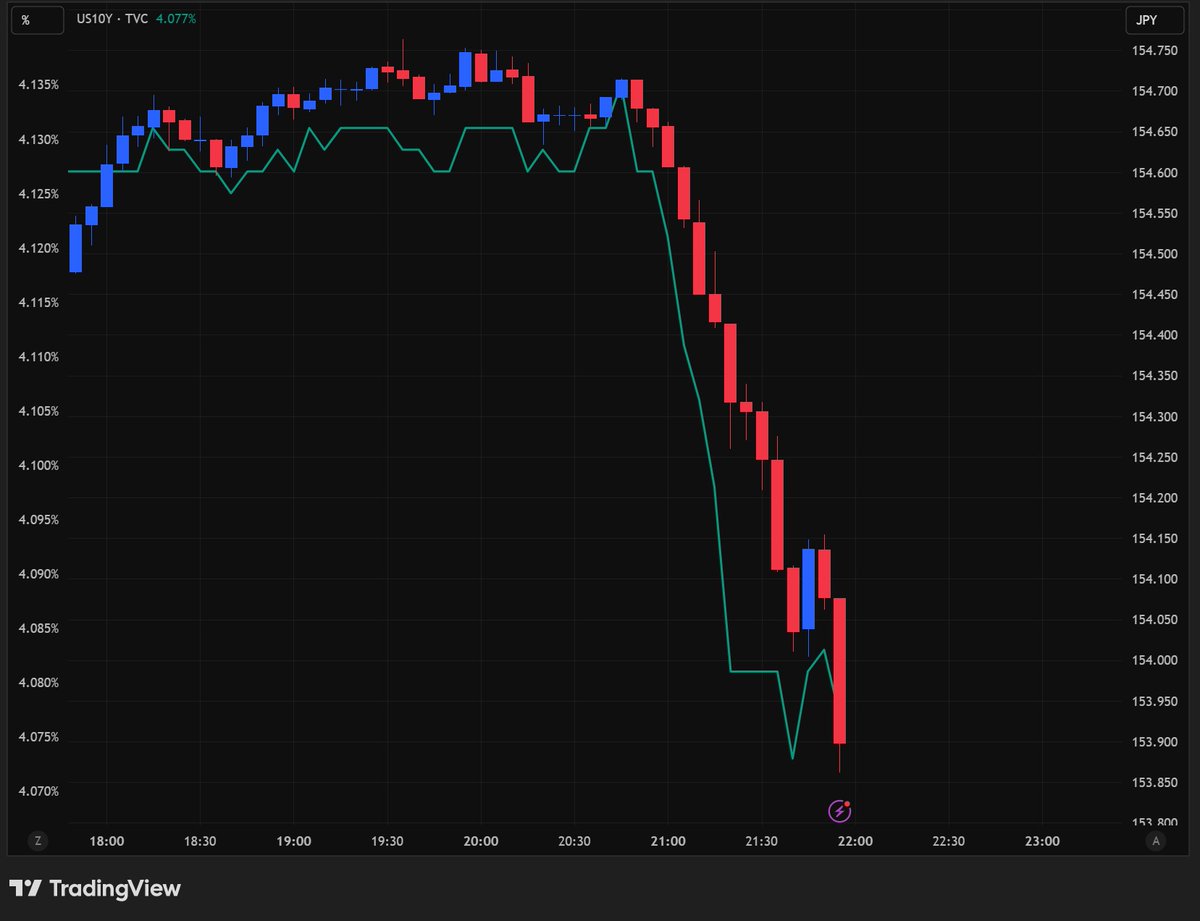Click the 154.100 right price label
The width and height of the screenshot is (1200, 921).
pos(1154,579)
